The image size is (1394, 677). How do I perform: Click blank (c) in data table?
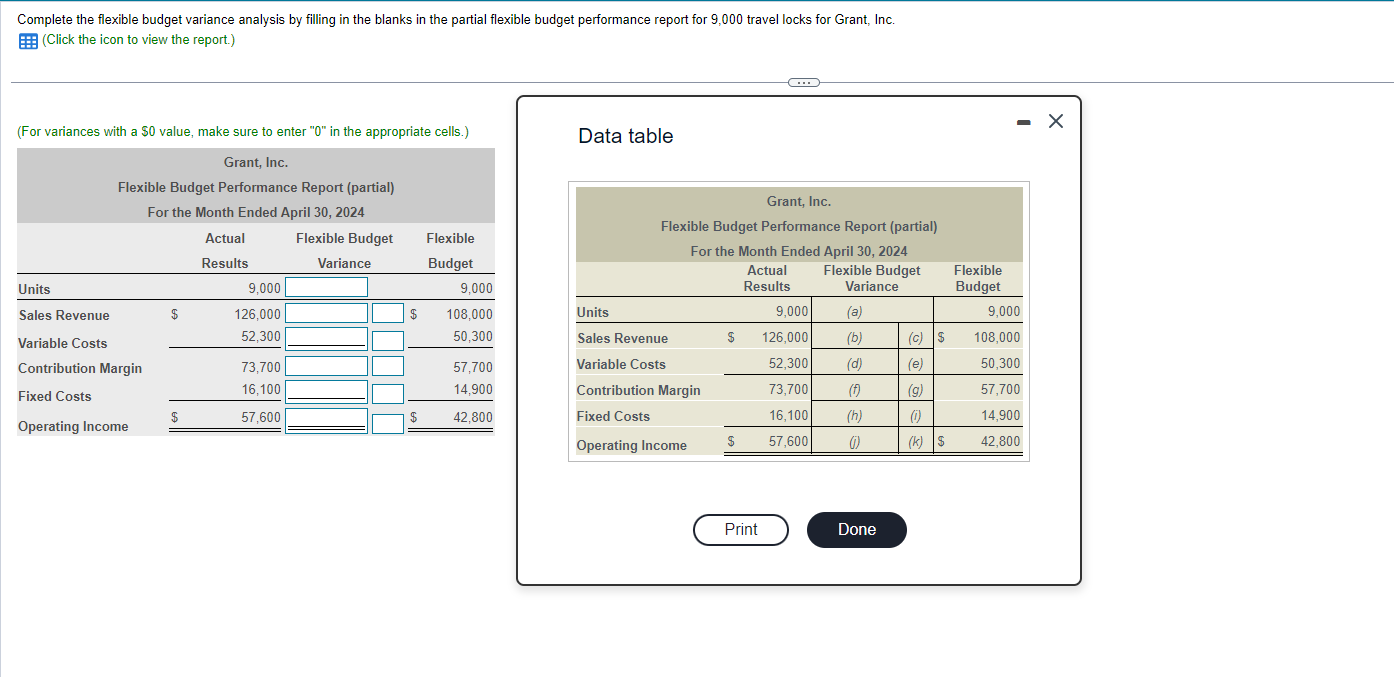click(915, 338)
